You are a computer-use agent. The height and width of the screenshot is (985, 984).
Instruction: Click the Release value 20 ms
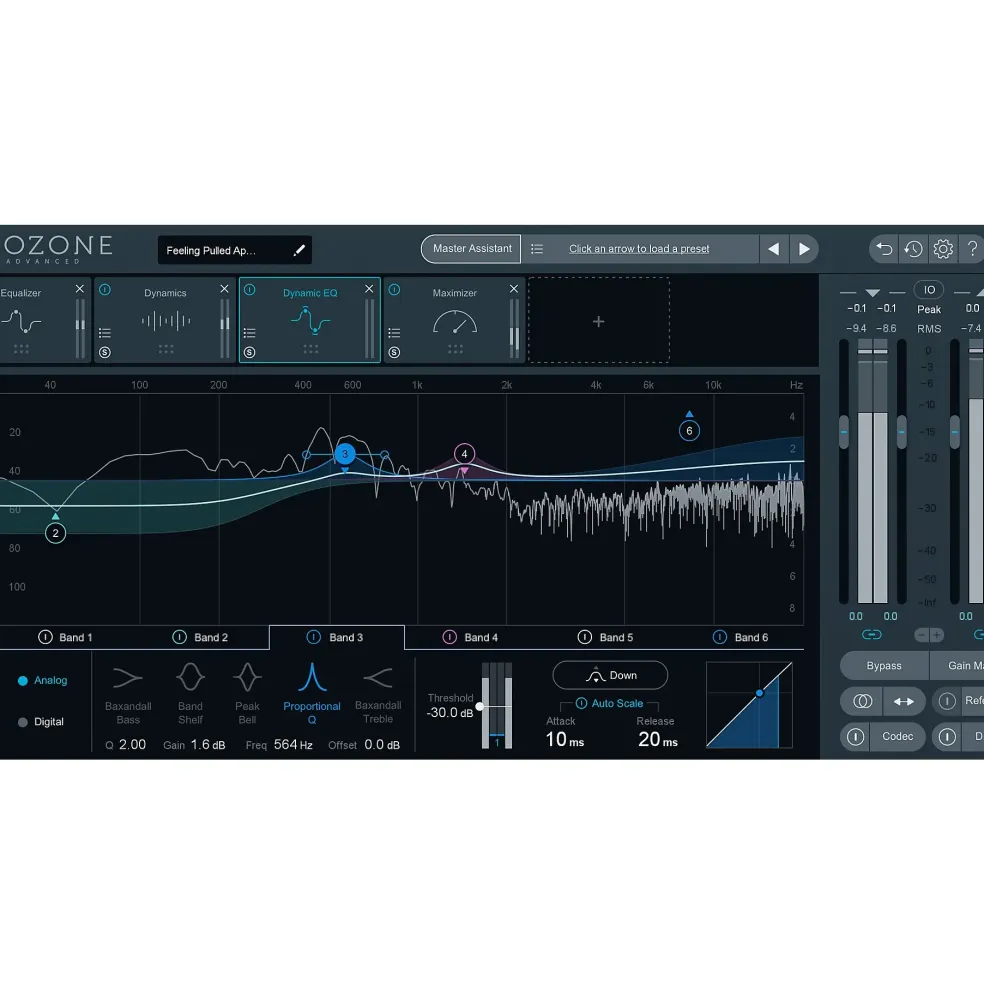tap(657, 739)
